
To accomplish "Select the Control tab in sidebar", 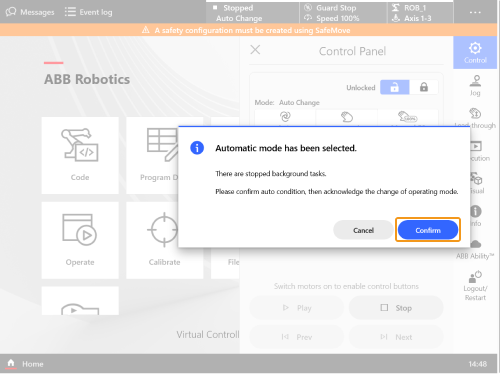I will pos(475,53).
